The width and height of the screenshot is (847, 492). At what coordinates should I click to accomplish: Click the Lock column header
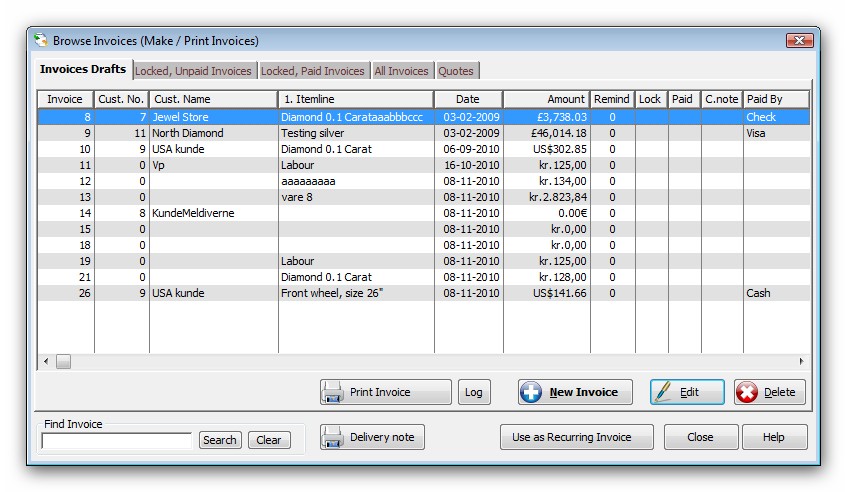(x=651, y=99)
